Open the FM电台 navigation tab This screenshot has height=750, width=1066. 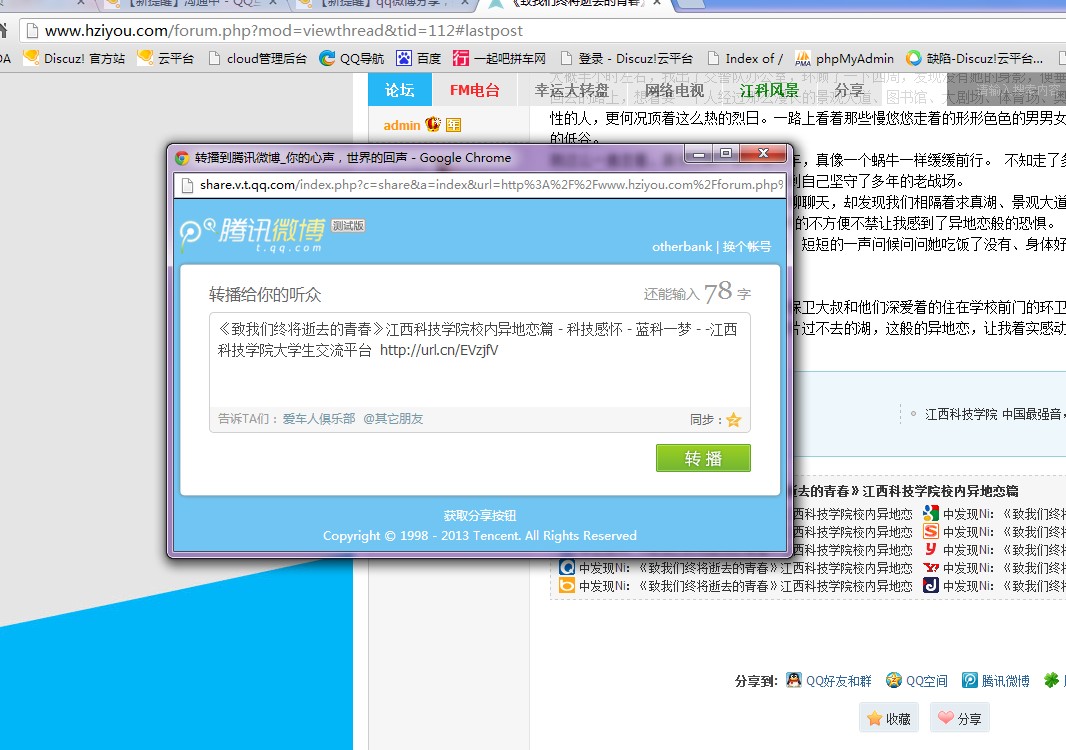coord(475,90)
